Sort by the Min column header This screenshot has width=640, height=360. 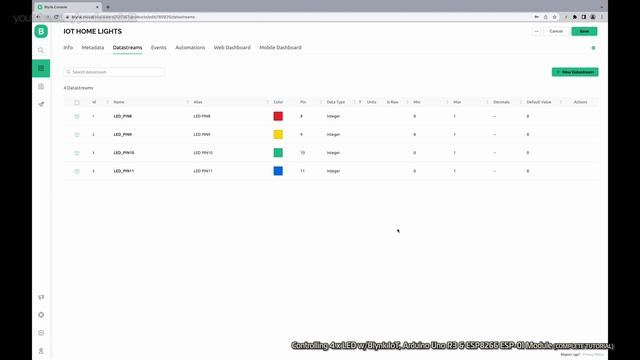click(417, 102)
